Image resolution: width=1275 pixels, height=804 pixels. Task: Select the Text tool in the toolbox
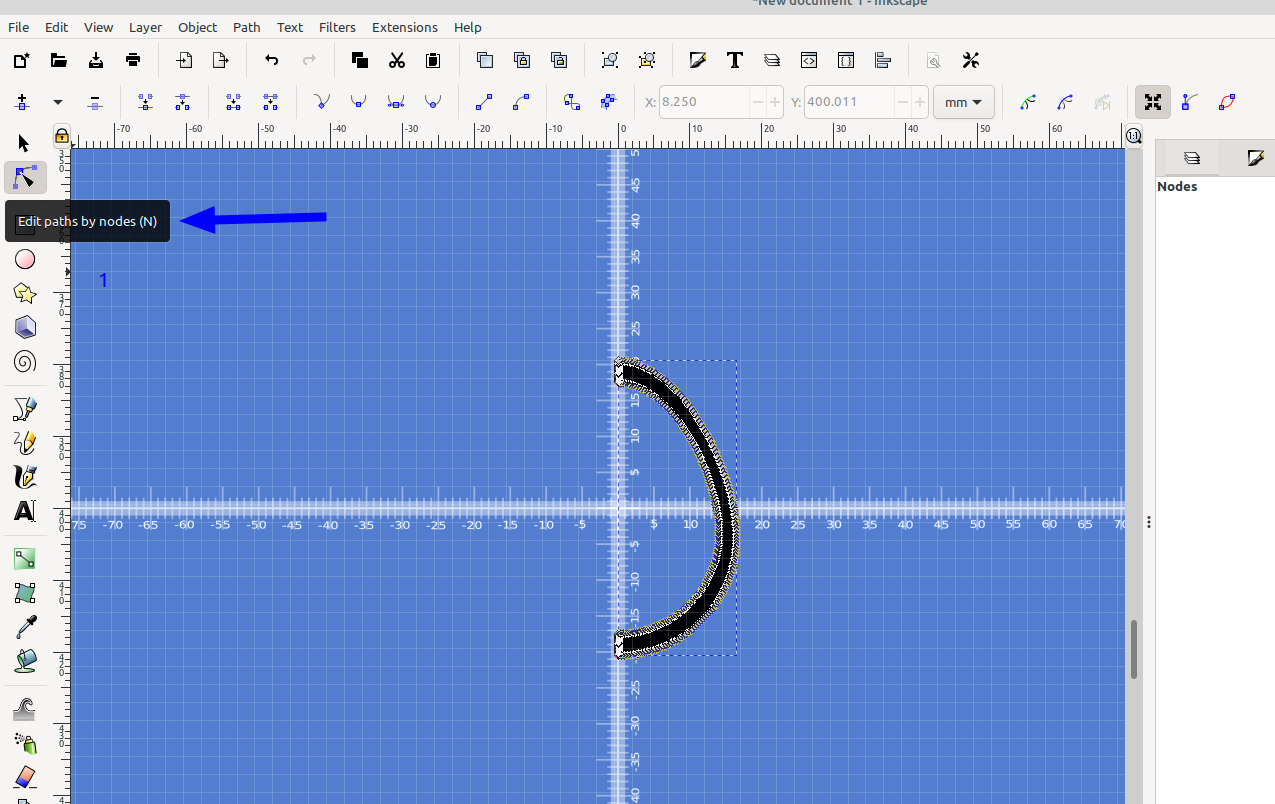[x=25, y=511]
